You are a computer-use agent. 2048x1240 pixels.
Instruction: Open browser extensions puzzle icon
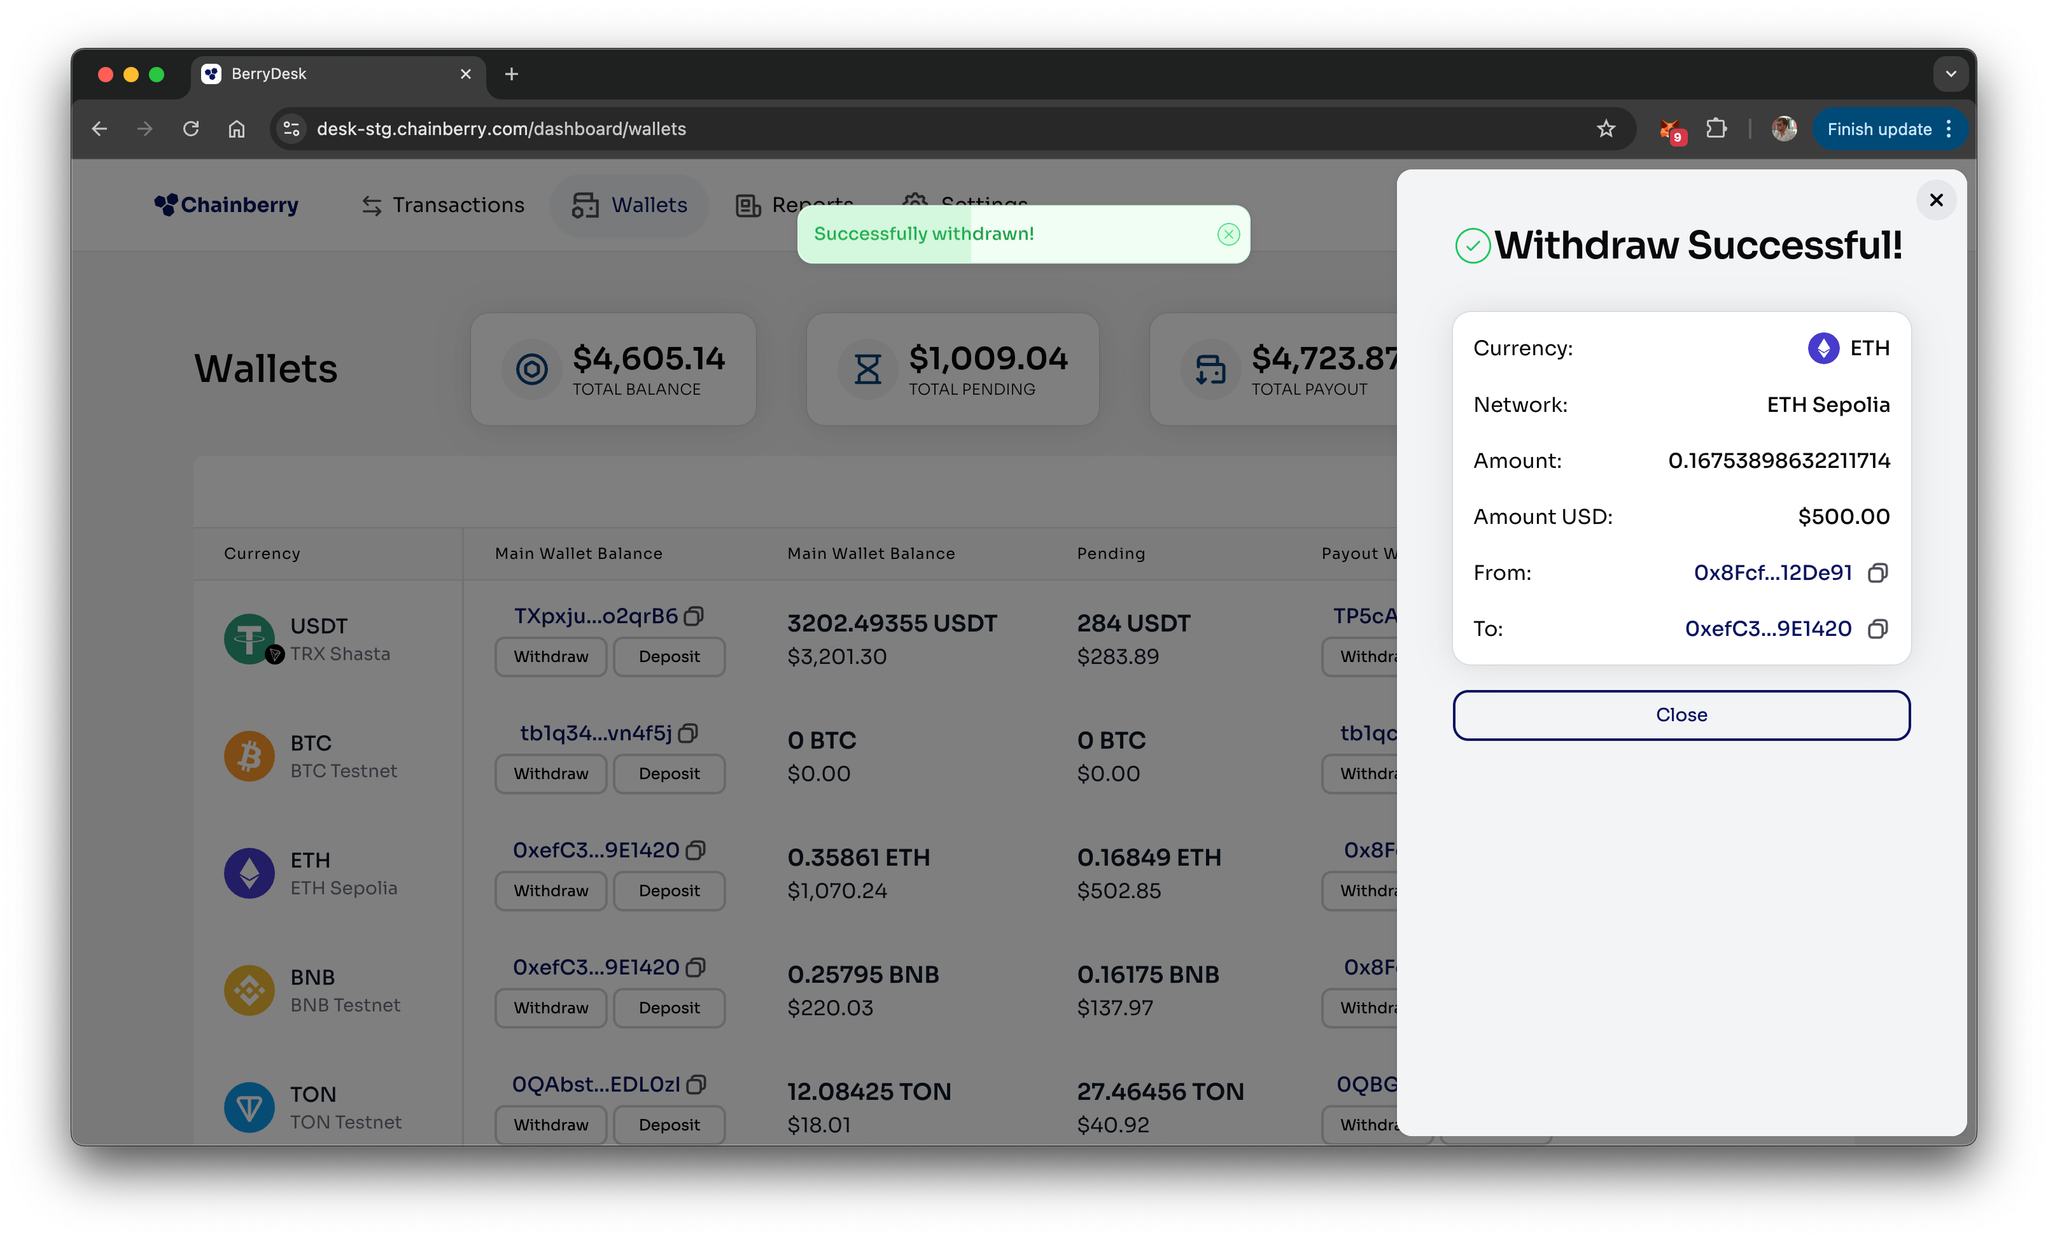[1716, 129]
